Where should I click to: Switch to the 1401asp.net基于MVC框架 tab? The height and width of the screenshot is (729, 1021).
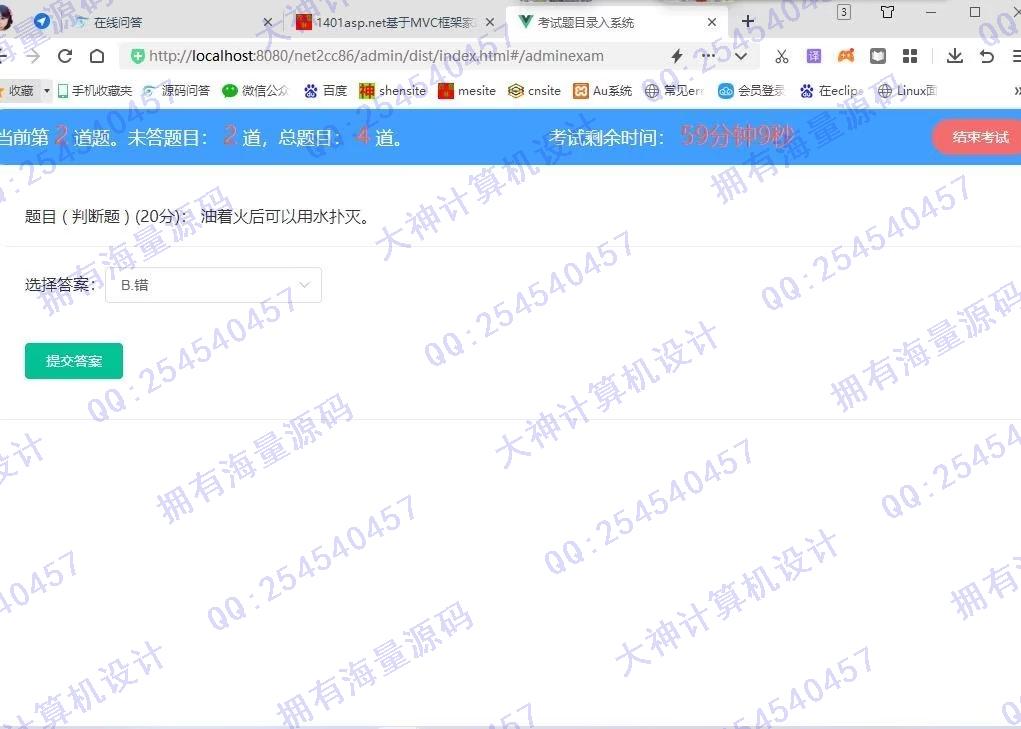pyautogui.click(x=395, y=23)
